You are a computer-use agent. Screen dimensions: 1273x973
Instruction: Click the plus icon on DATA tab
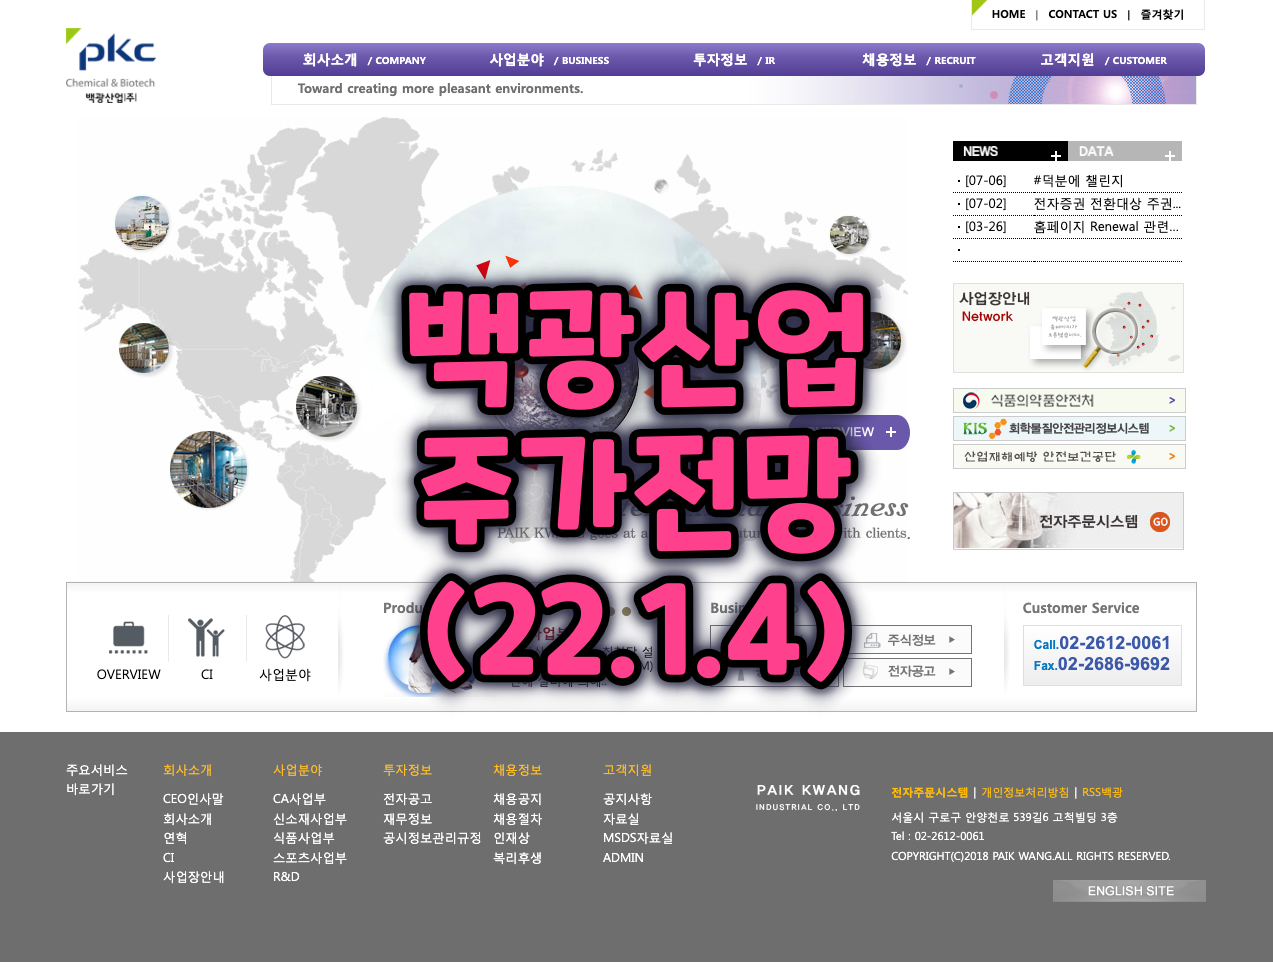pos(1169,156)
